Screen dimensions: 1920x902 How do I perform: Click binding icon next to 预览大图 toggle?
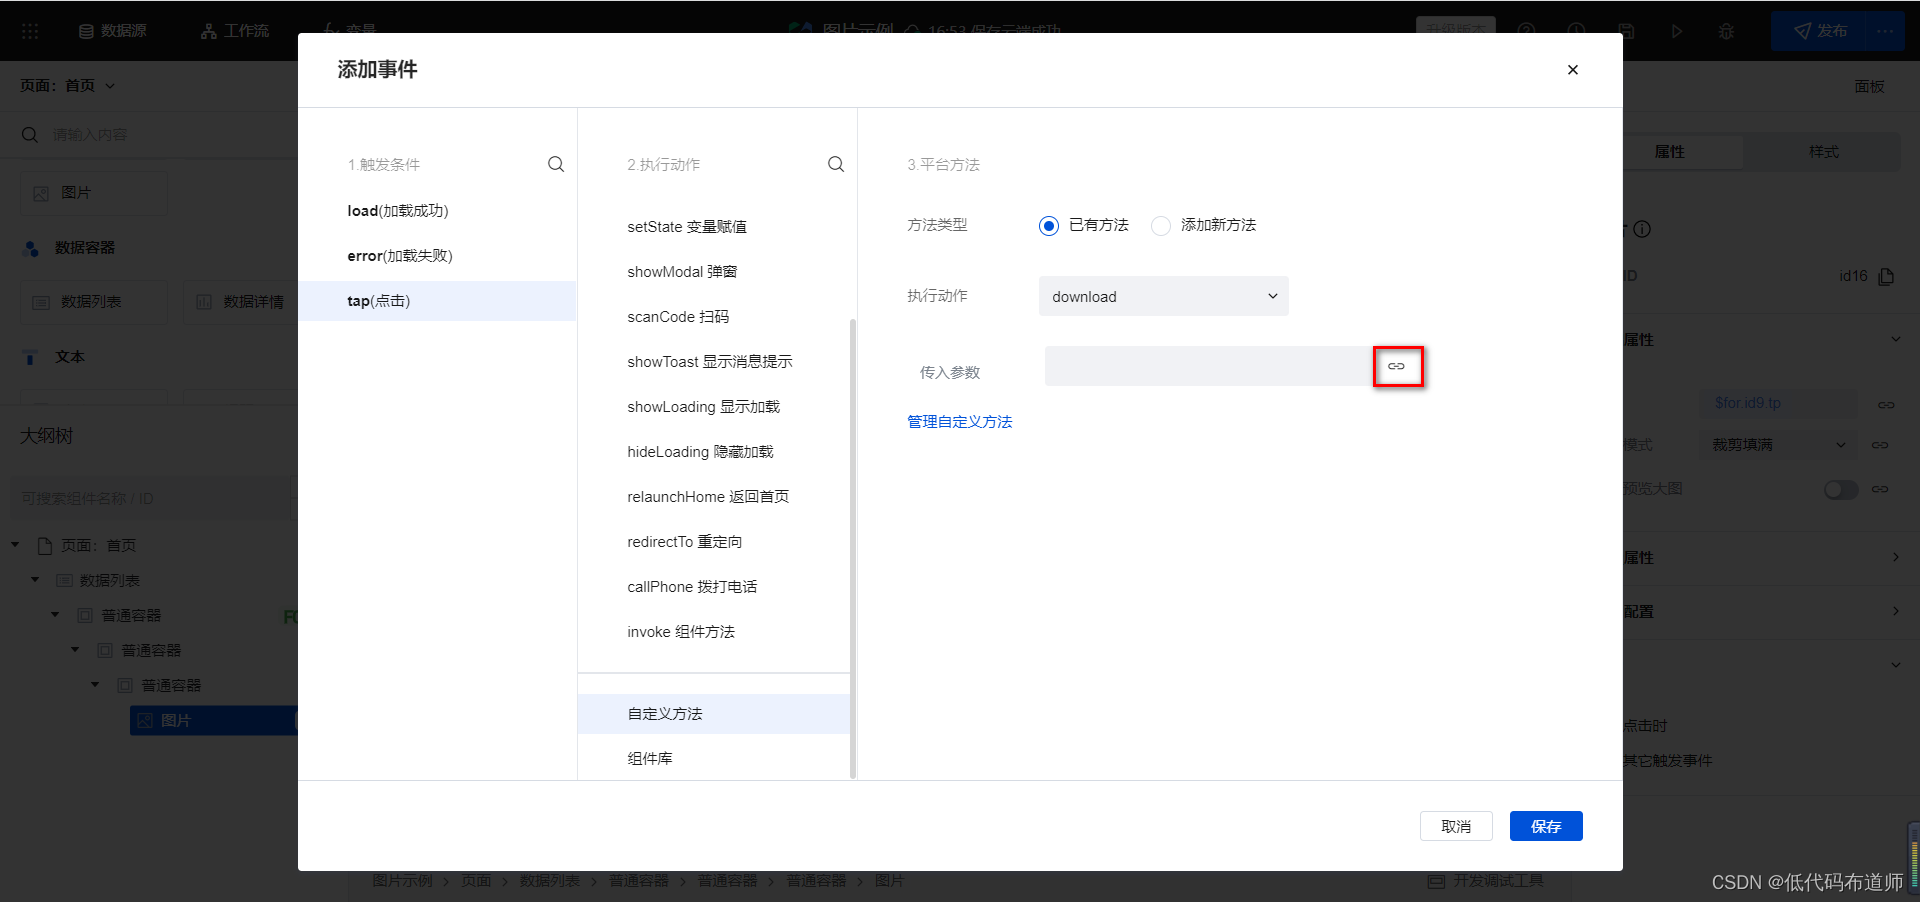click(x=1880, y=489)
